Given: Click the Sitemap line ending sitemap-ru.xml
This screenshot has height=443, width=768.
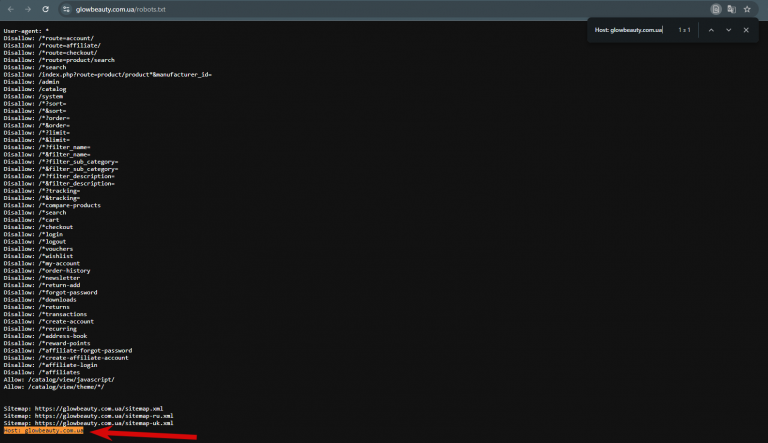Looking at the screenshot, I should click(x=88, y=416).
